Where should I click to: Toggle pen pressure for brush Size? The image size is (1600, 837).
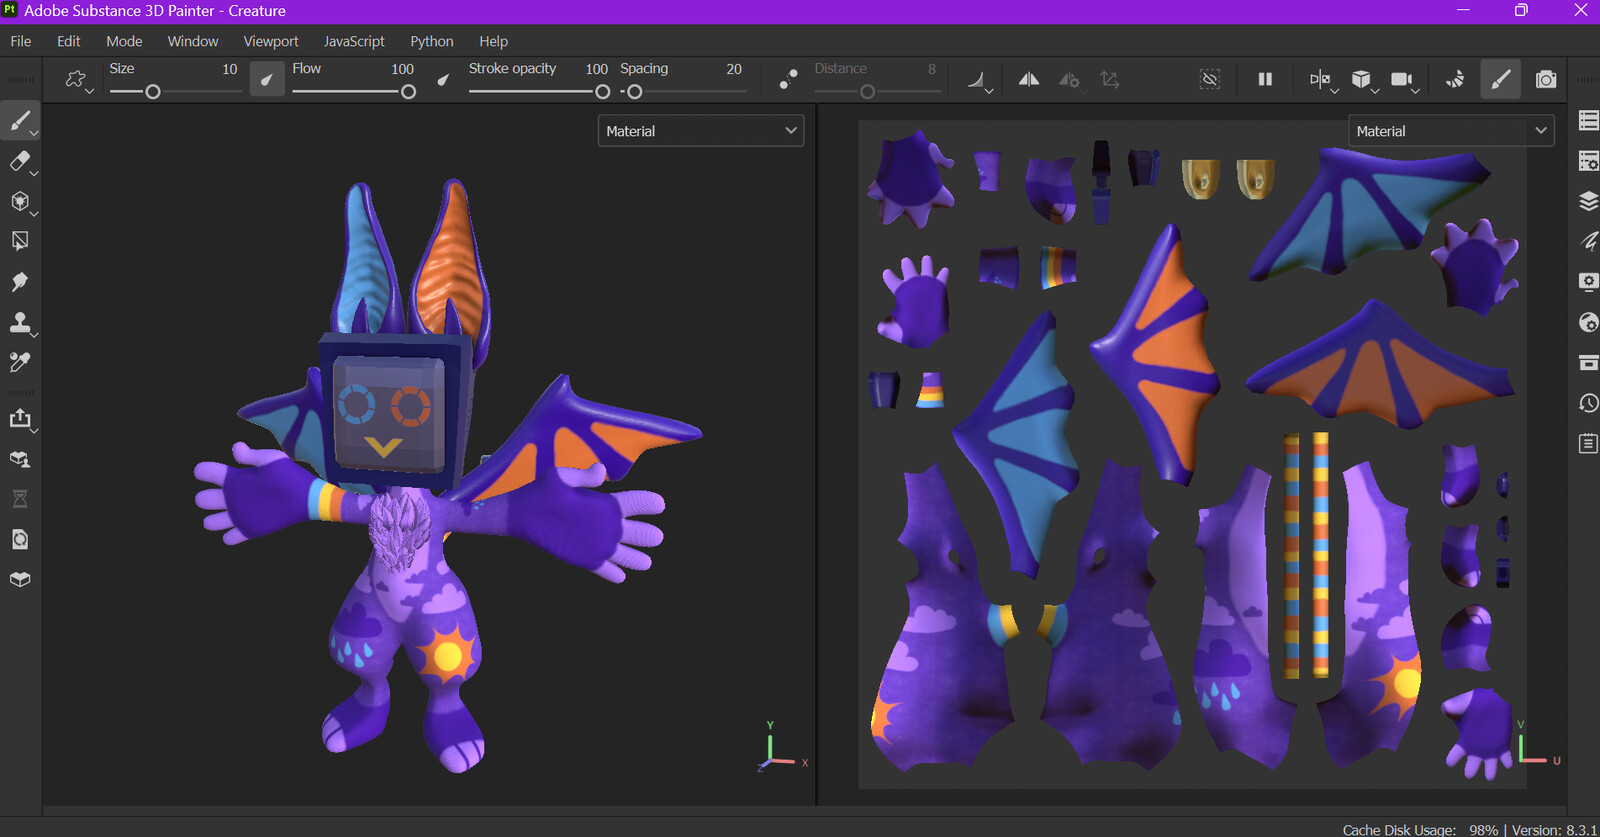(x=266, y=80)
